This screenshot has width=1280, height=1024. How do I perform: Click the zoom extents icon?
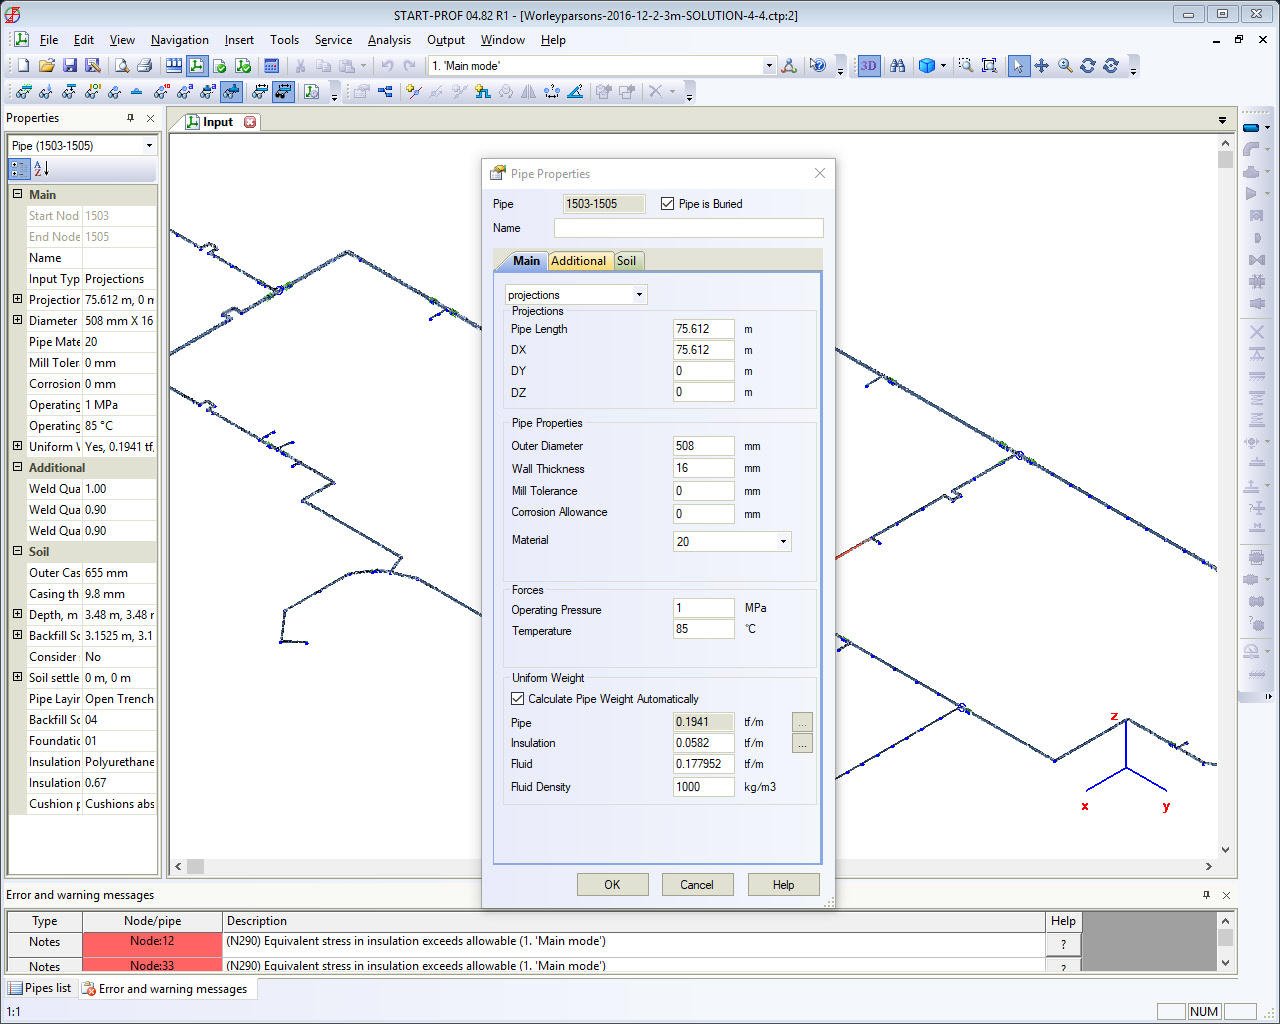point(989,66)
